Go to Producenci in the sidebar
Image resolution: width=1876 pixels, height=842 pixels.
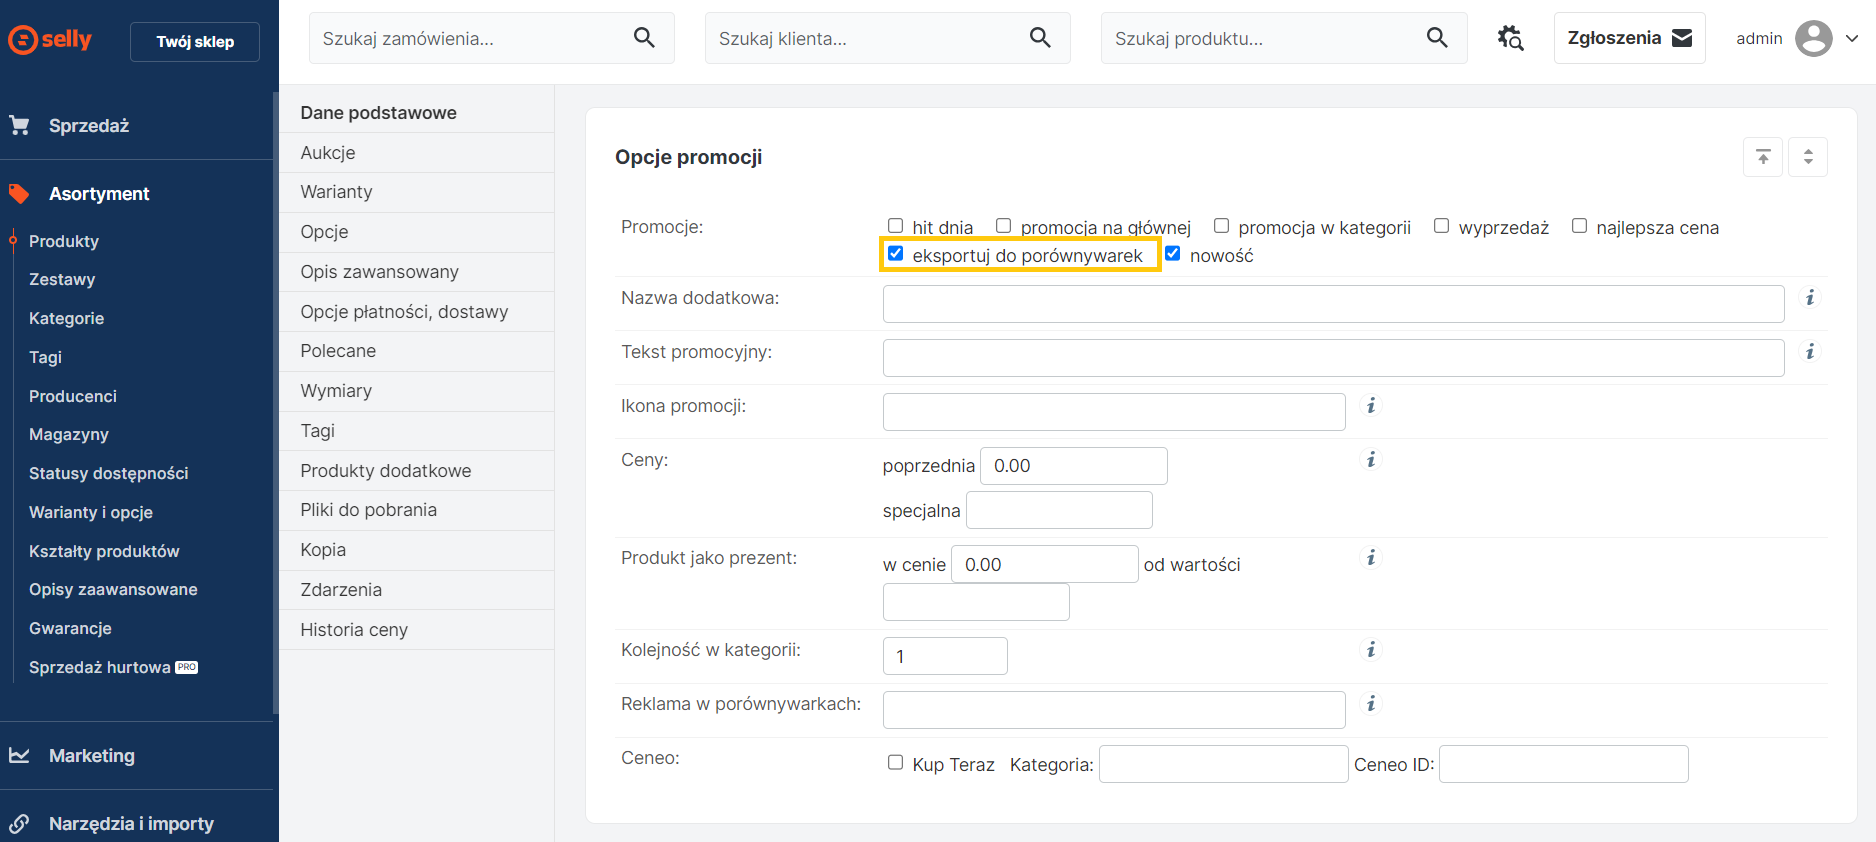73,396
